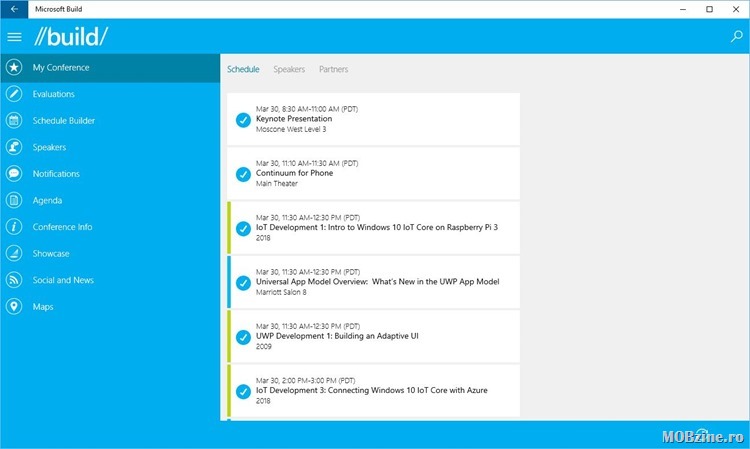Open Universal App Model Overview session title

point(377,282)
